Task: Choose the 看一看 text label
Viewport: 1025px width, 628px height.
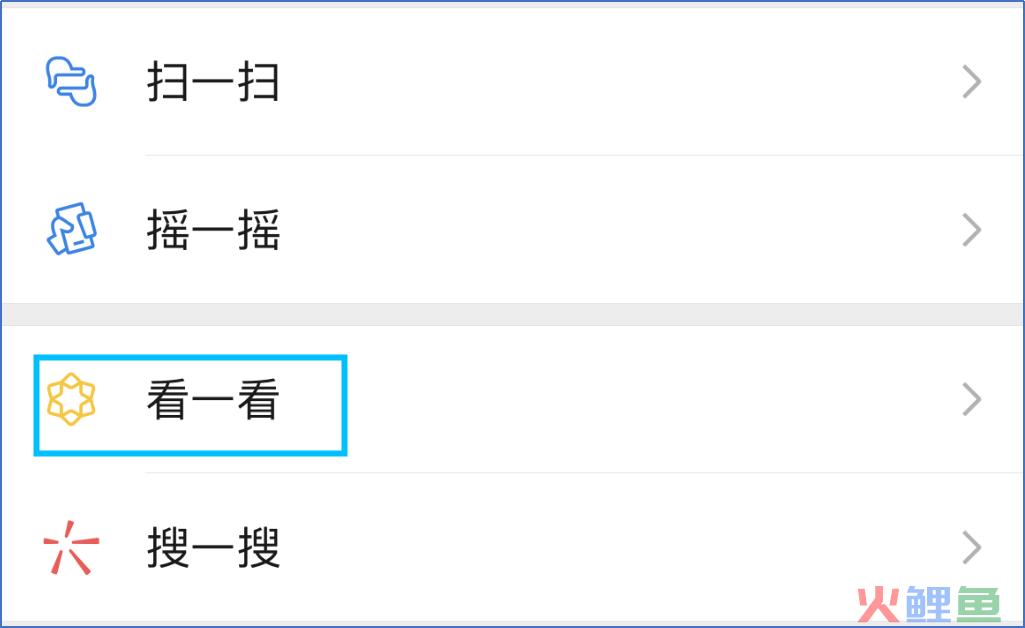Action: click(213, 399)
